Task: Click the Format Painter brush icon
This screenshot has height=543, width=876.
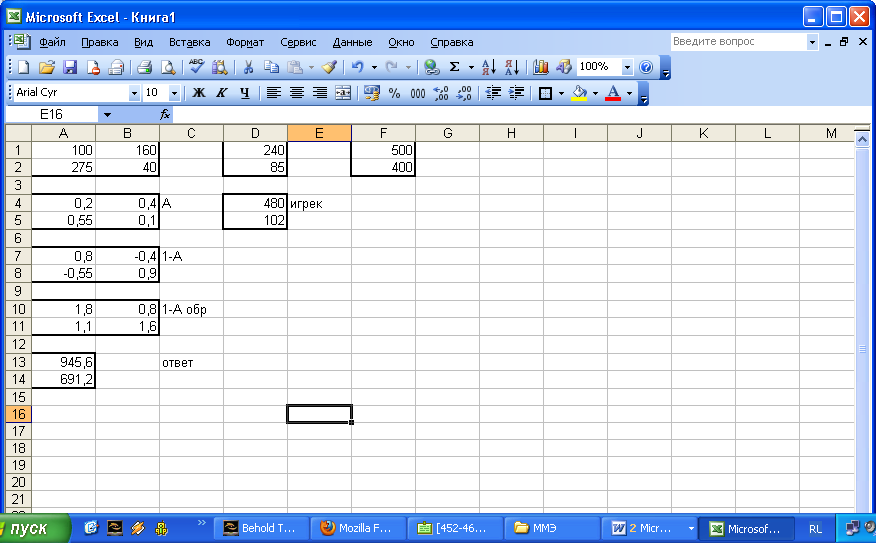Action: point(329,67)
